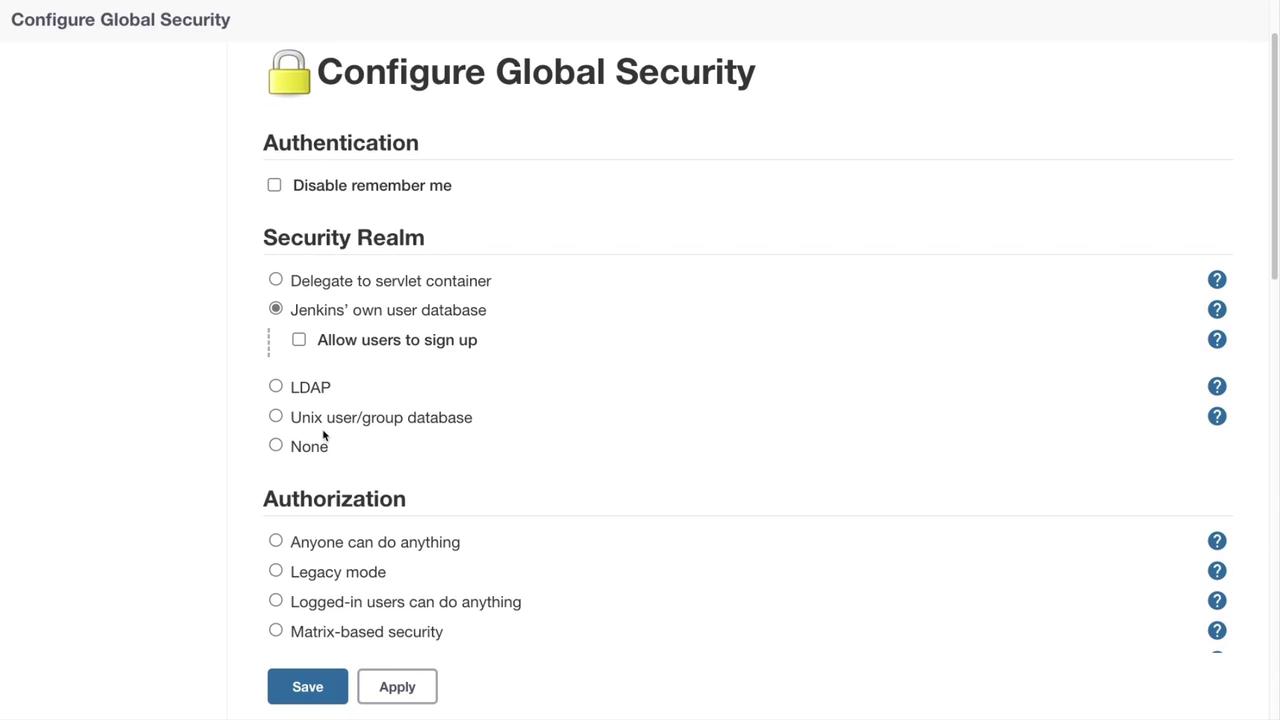The height and width of the screenshot is (720, 1280).
Task: Choose Delegate to servlet container option
Action: (276, 279)
